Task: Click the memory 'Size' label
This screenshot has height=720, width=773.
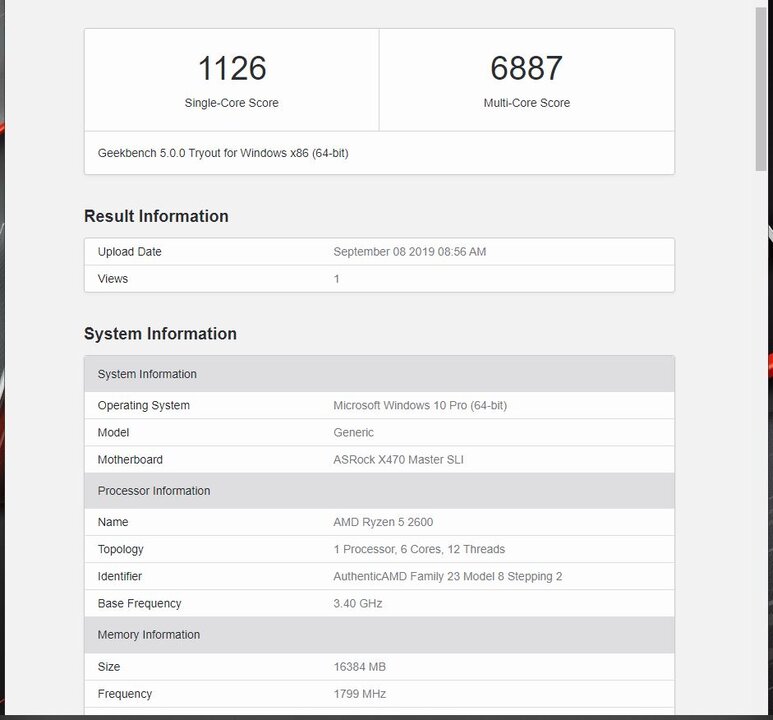Action: (109, 667)
